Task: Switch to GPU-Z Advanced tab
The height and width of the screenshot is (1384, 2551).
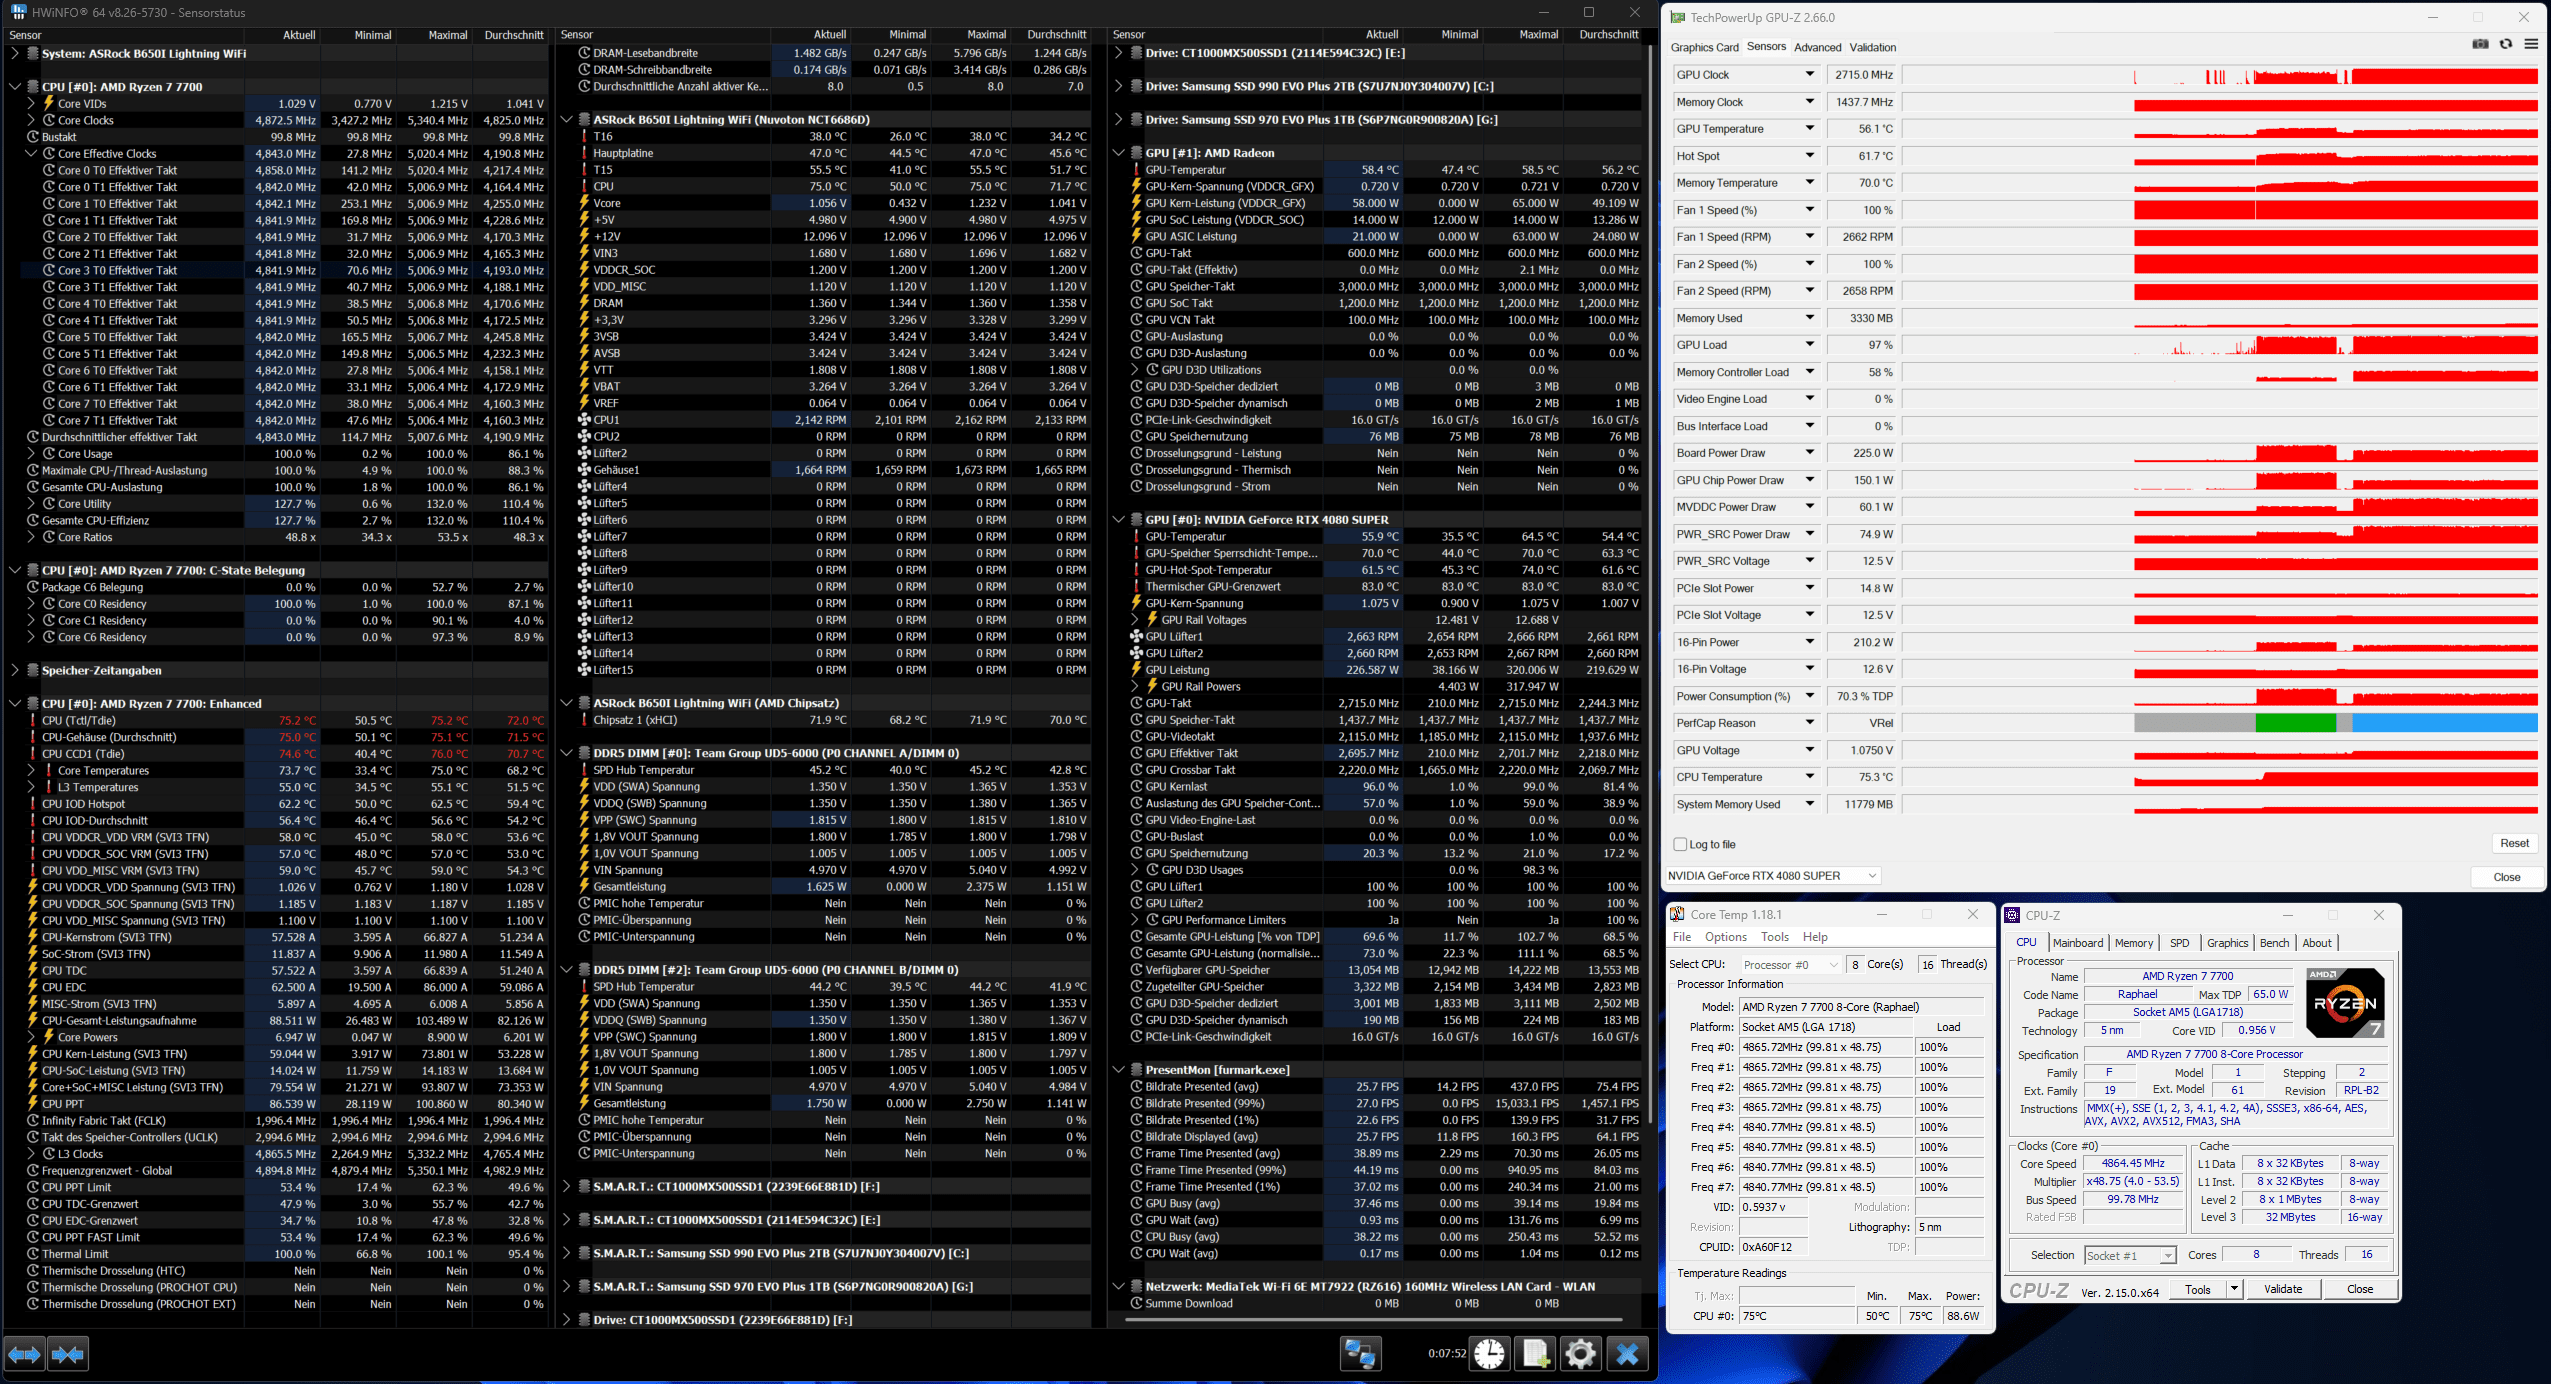Action: (x=1817, y=47)
